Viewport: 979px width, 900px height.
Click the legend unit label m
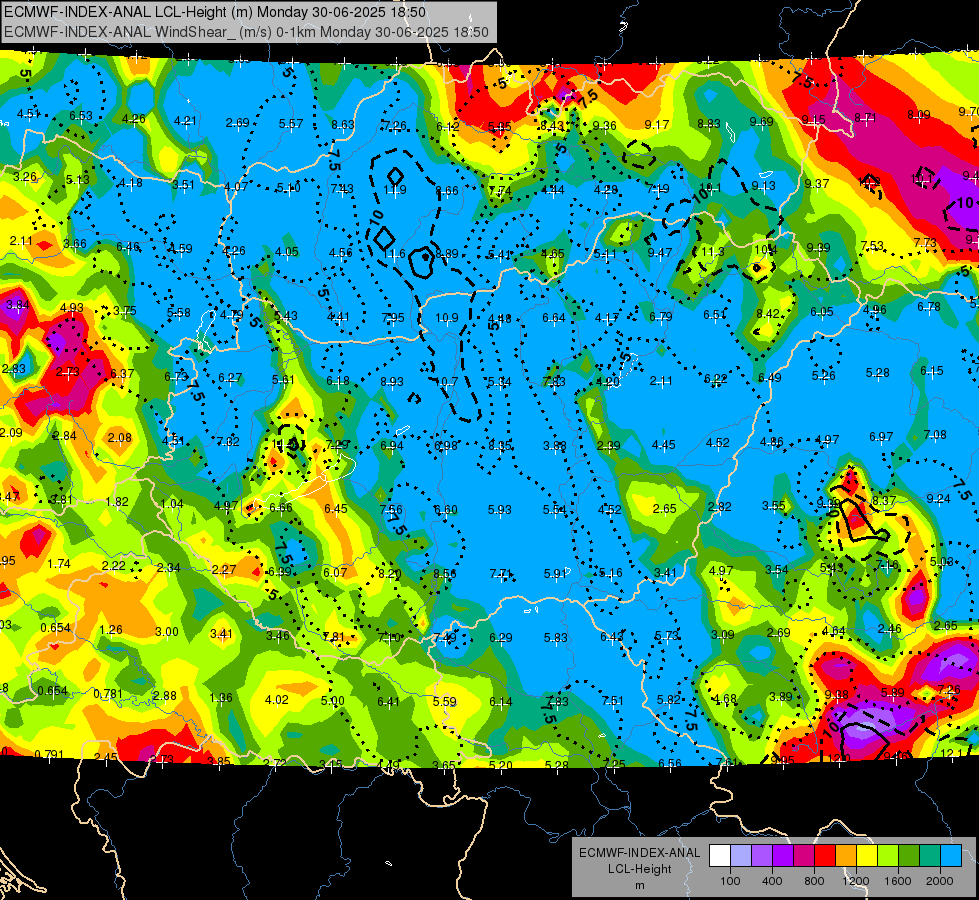pos(639,886)
